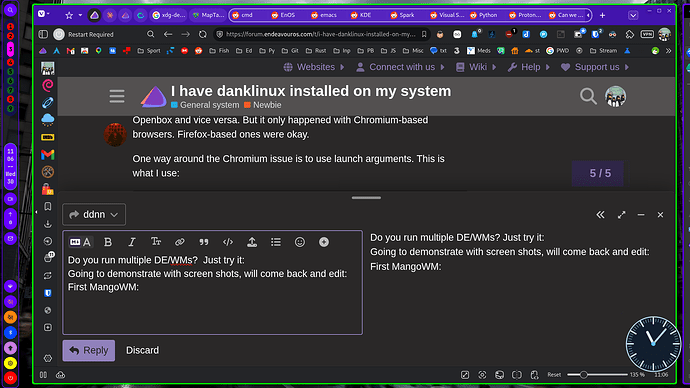The image size is (690, 388).
Task: Toggle Markdown/rich text editor mode
Action: coord(80,242)
